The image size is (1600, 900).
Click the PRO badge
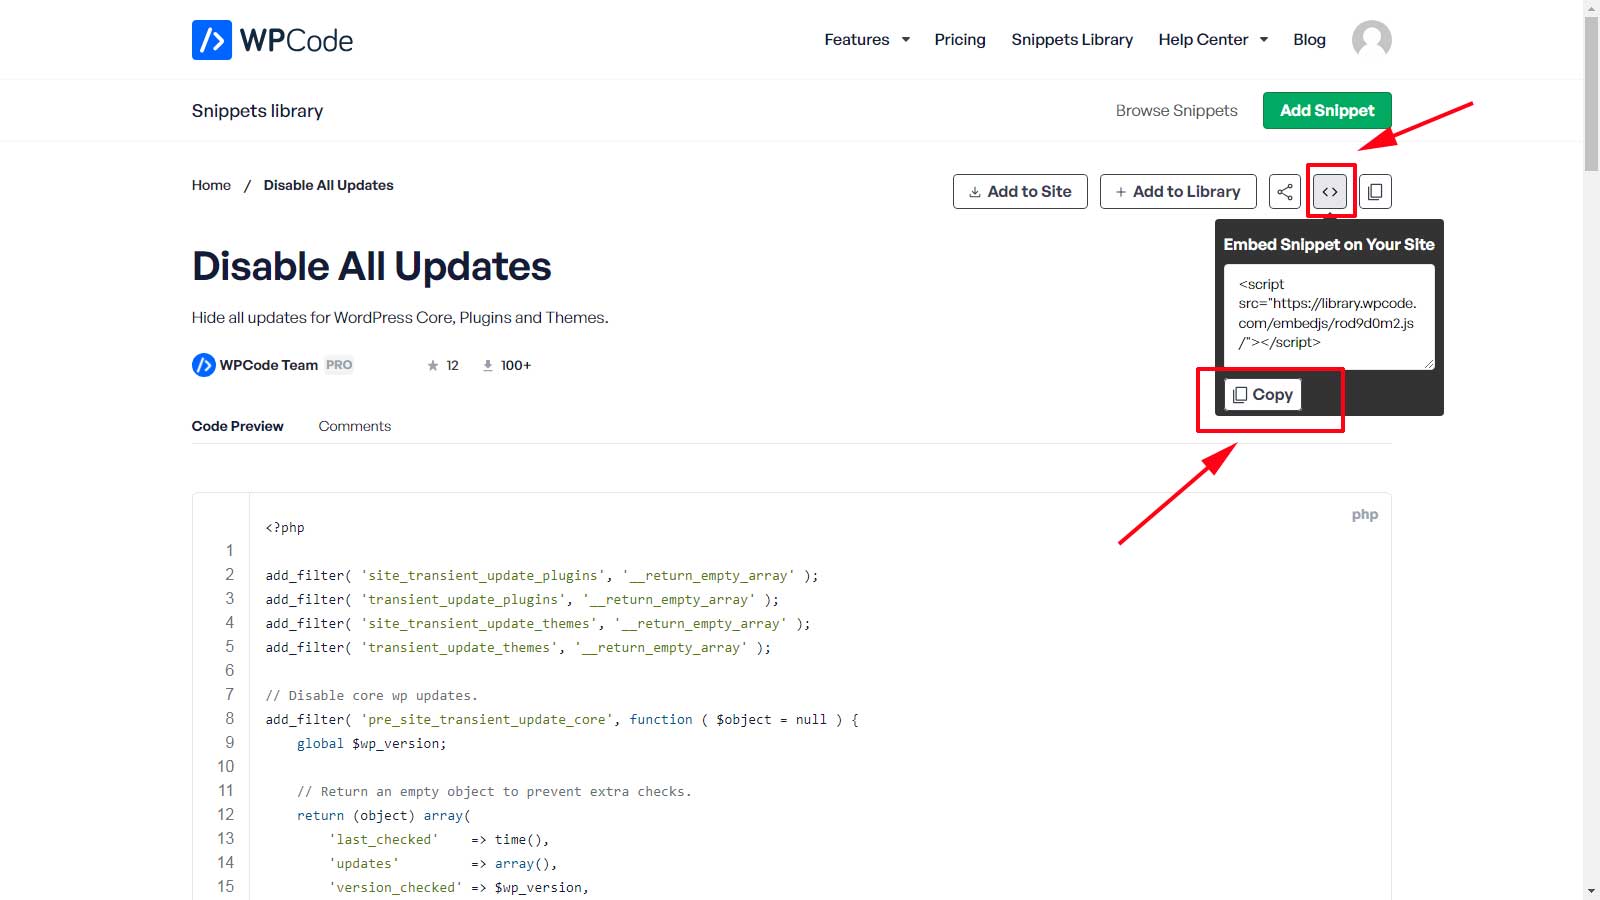(x=339, y=365)
